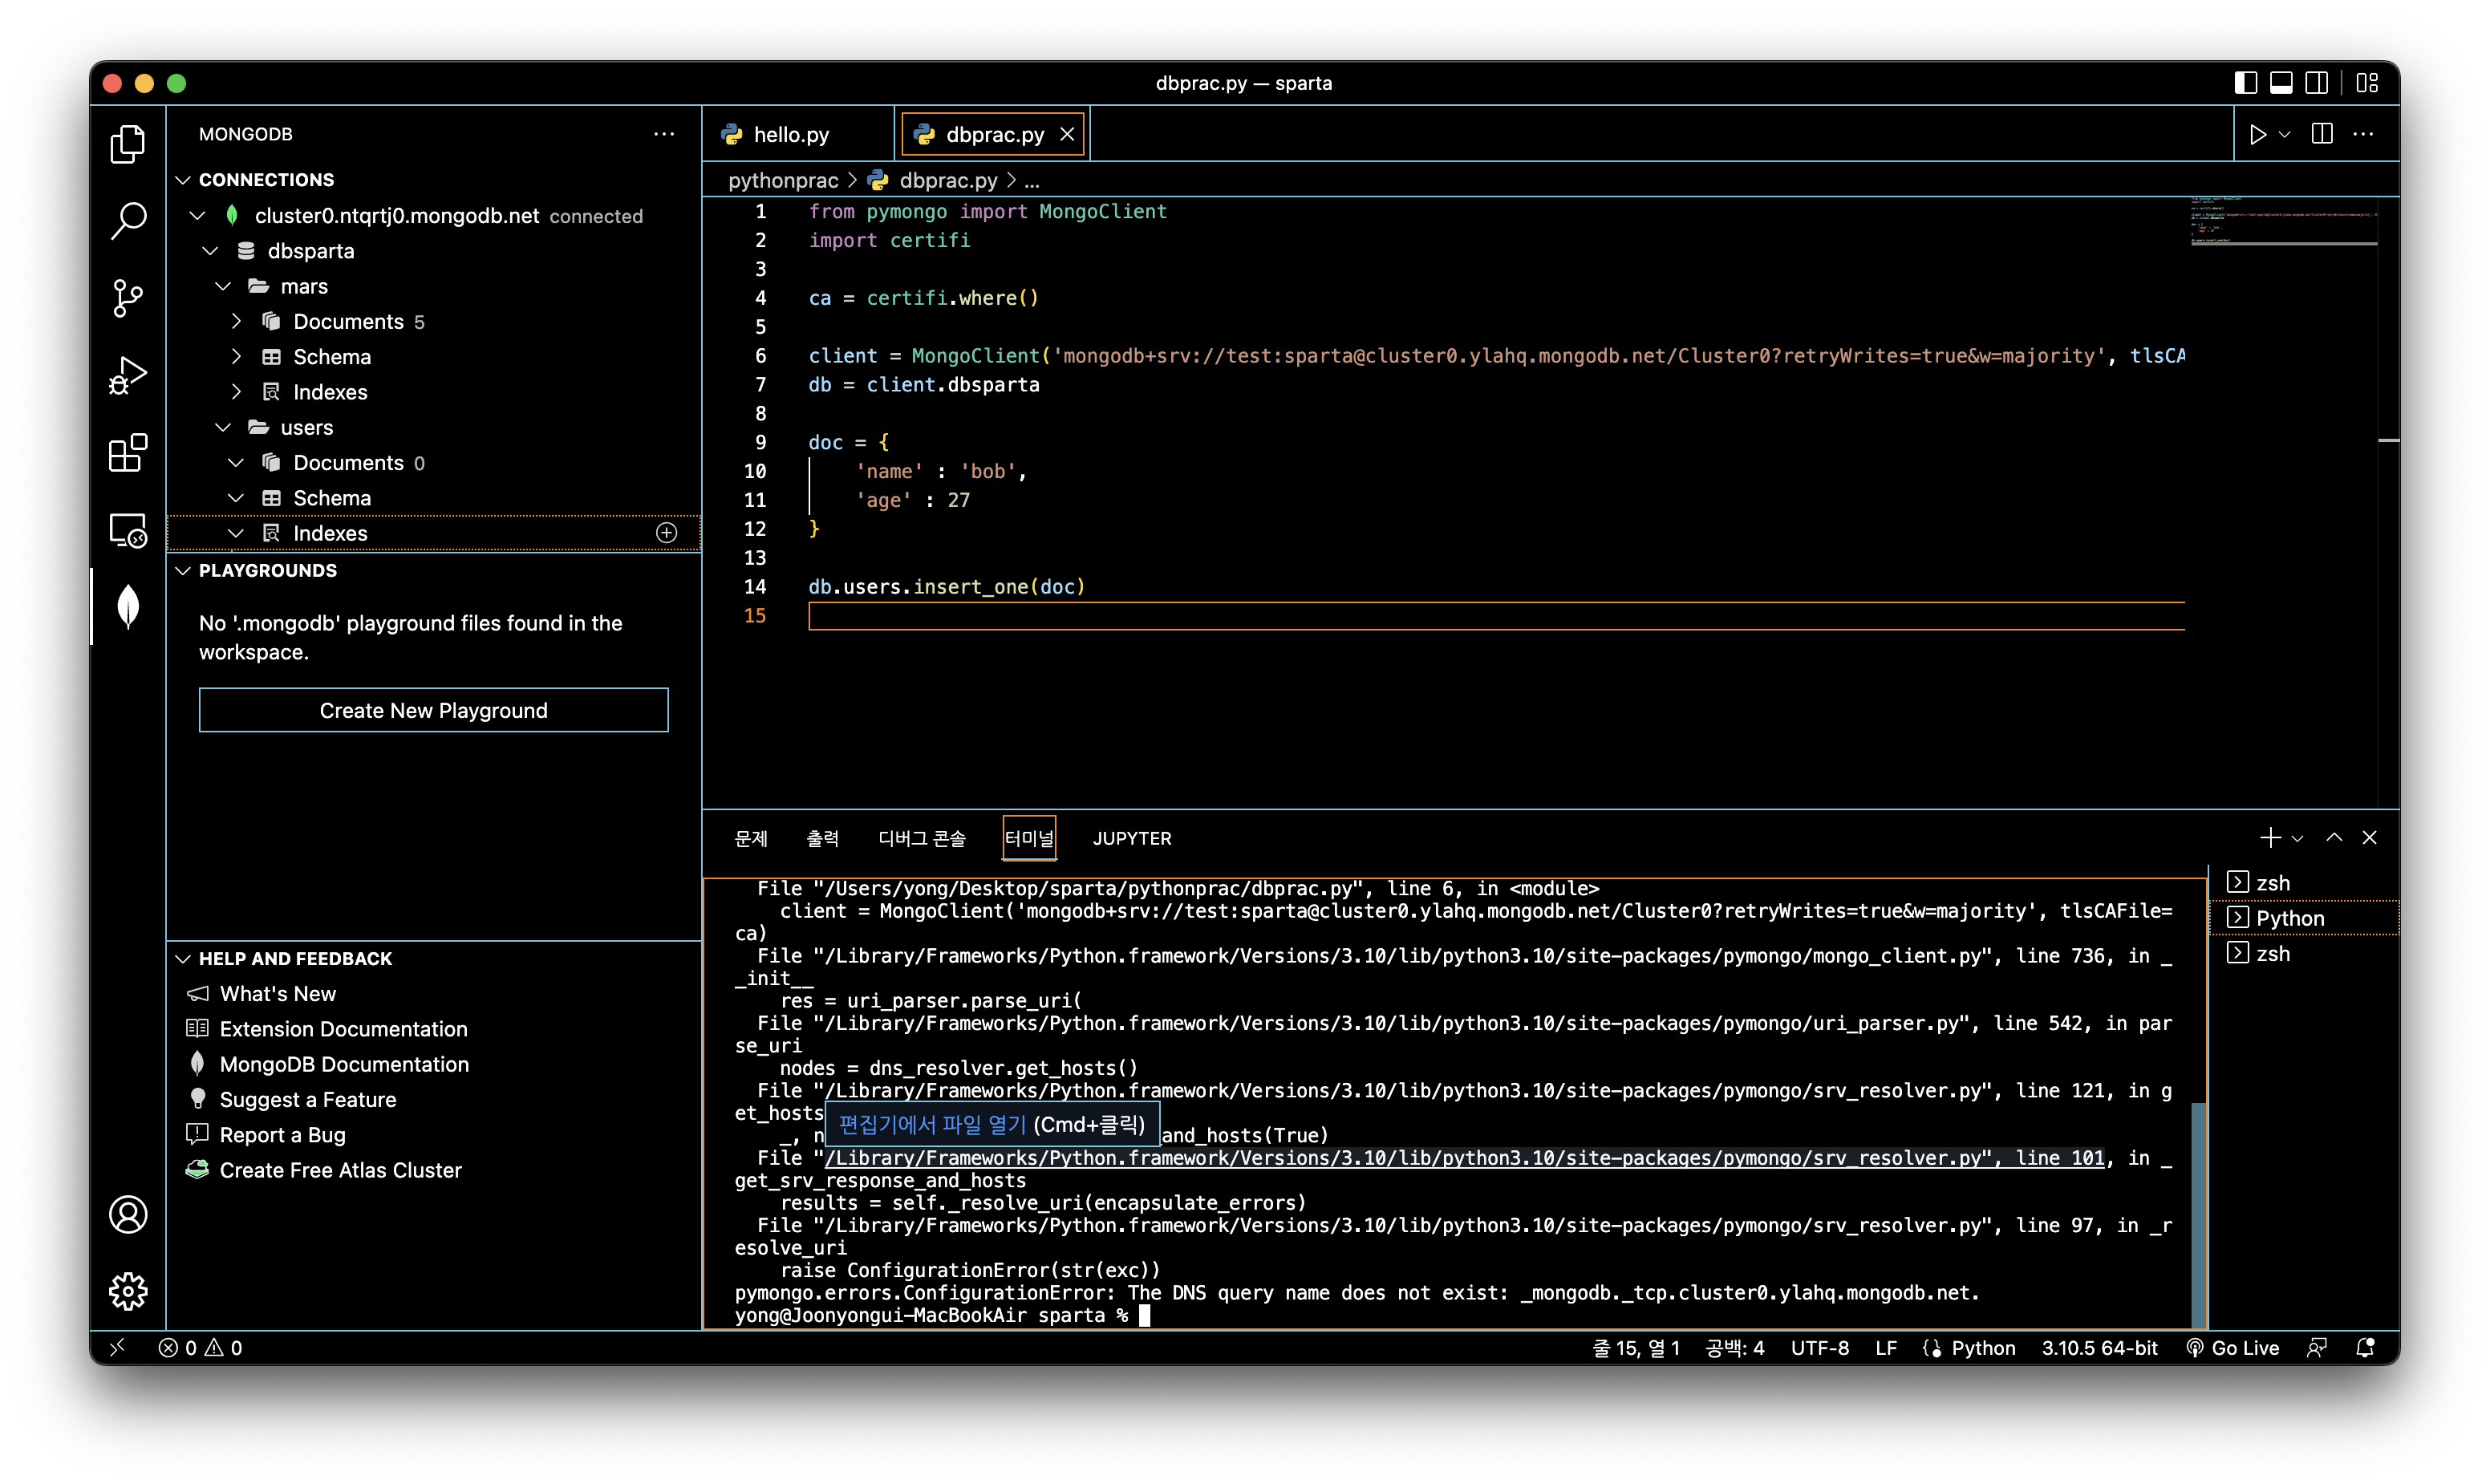Open remote window indicator in status bar

tap(118, 1348)
